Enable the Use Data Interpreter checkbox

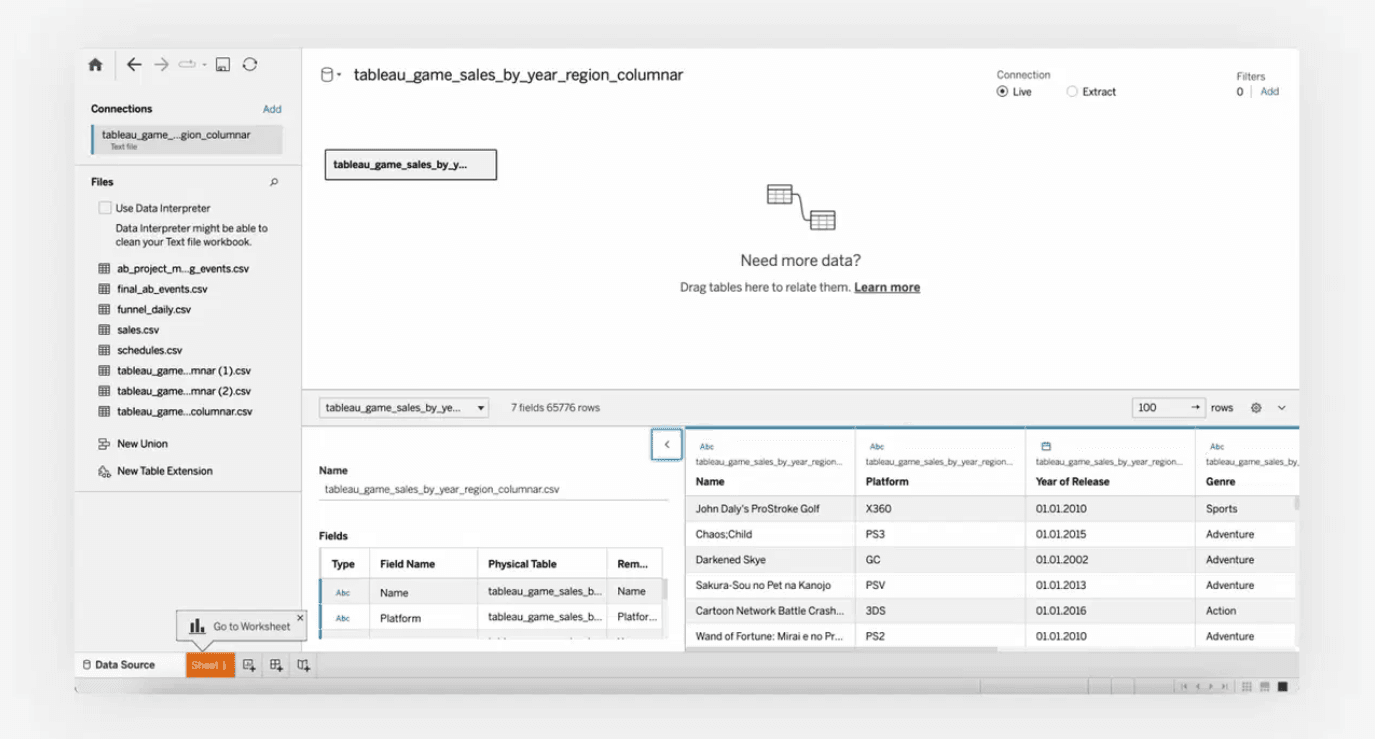pyautogui.click(x=105, y=208)
